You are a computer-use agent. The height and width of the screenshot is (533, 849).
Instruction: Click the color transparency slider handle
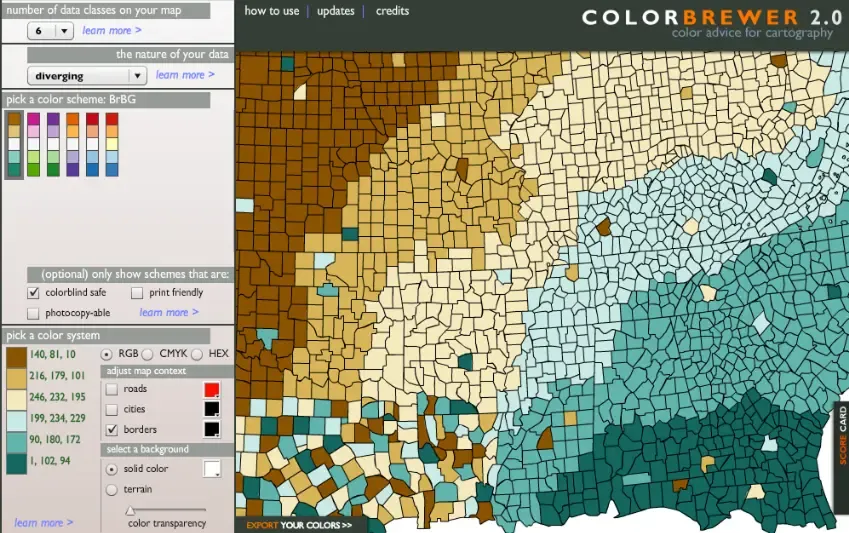(x=130, y=510)
